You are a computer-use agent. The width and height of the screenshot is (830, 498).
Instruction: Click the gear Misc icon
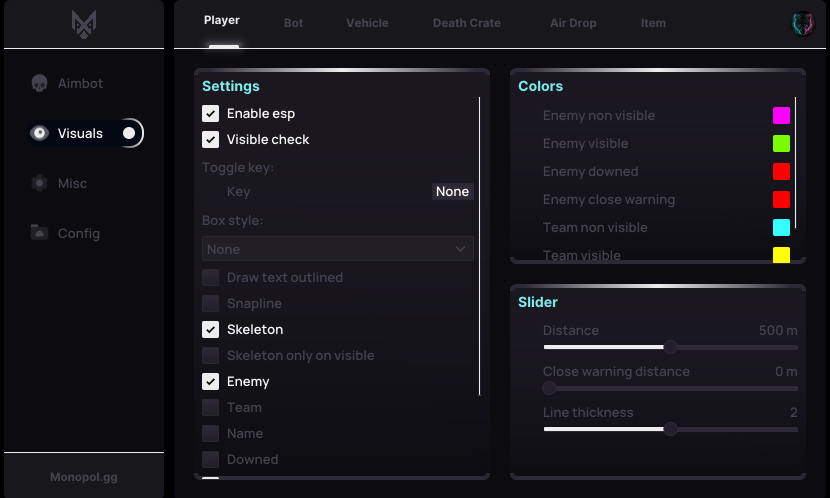39,183
